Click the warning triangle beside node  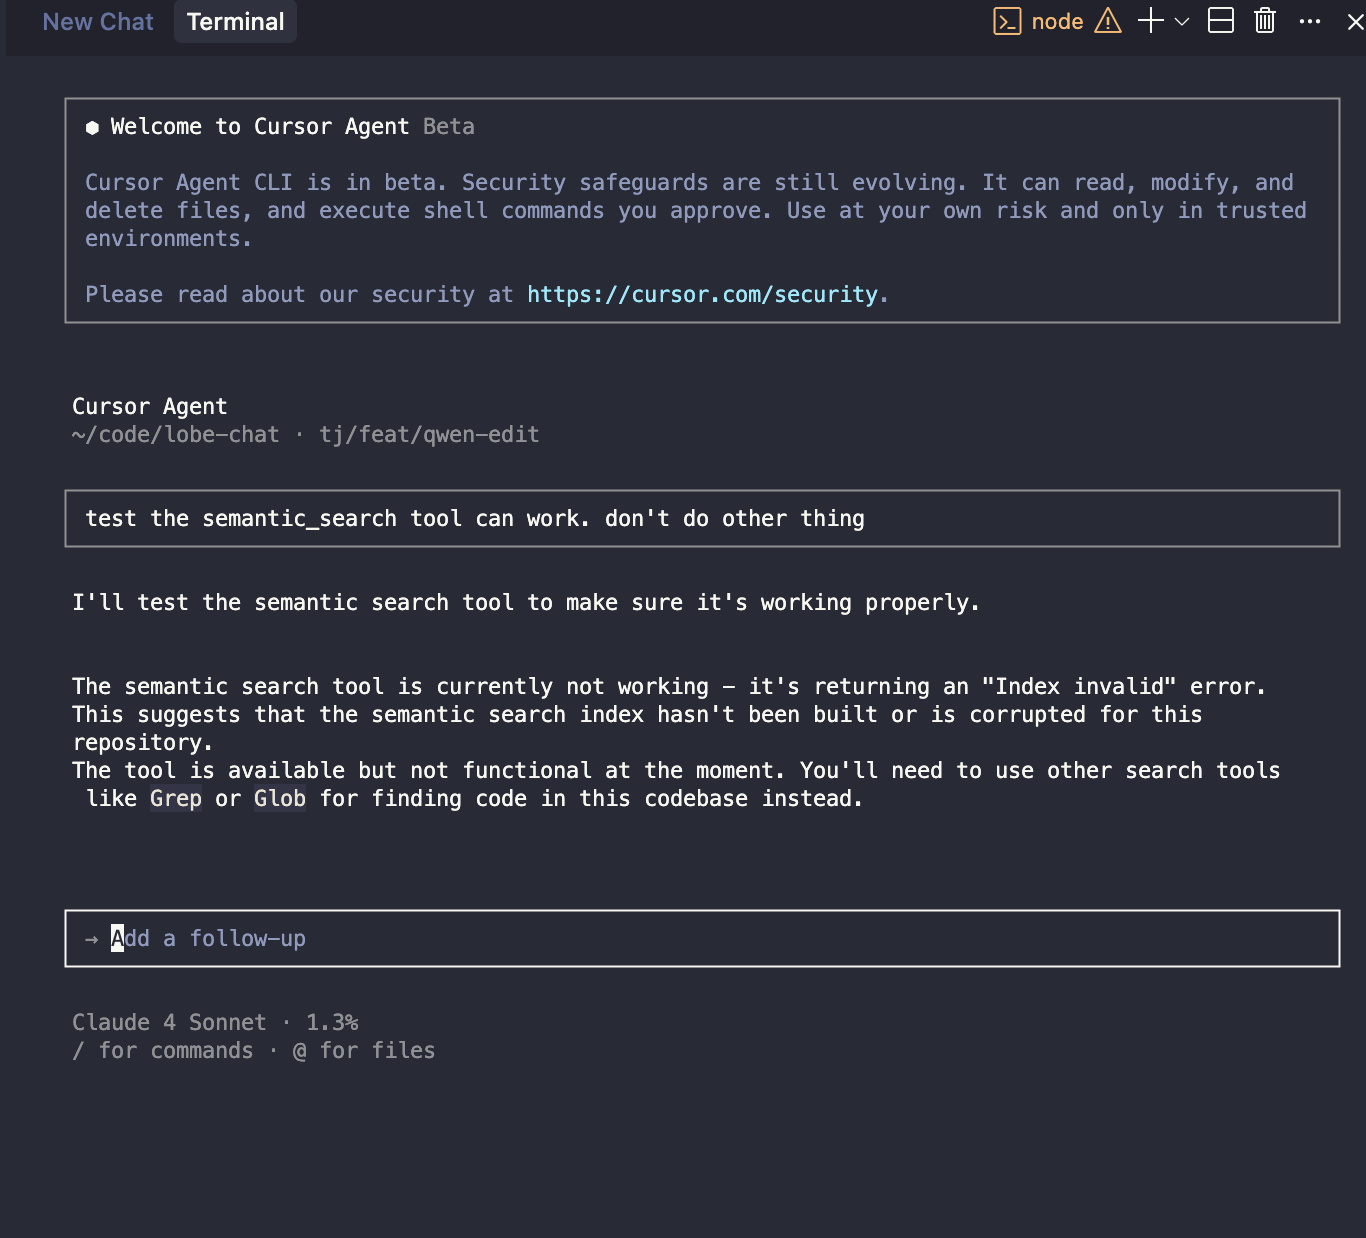click(1108, 21)
